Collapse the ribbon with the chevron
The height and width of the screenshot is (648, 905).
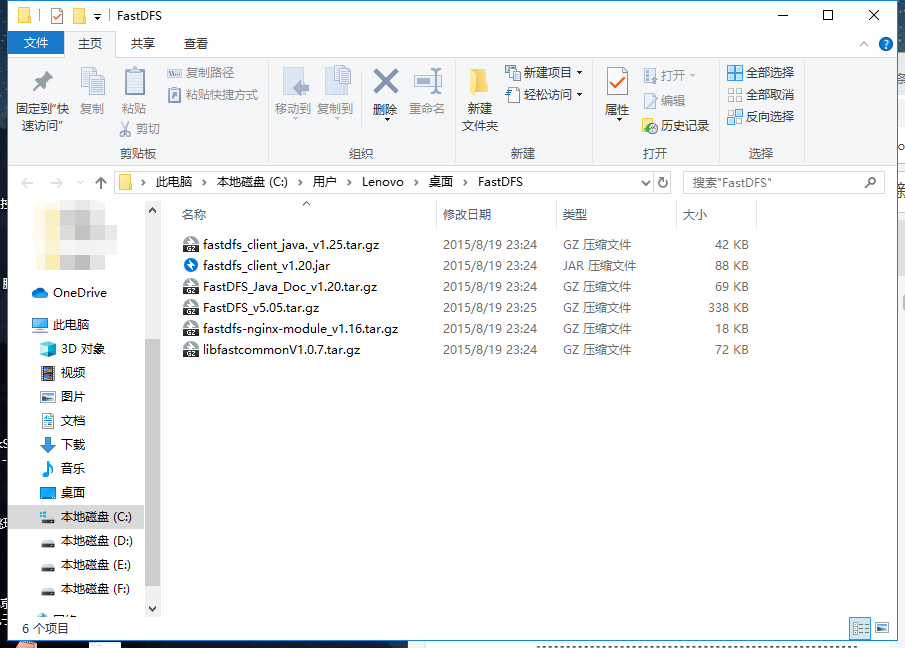point(863,44)
